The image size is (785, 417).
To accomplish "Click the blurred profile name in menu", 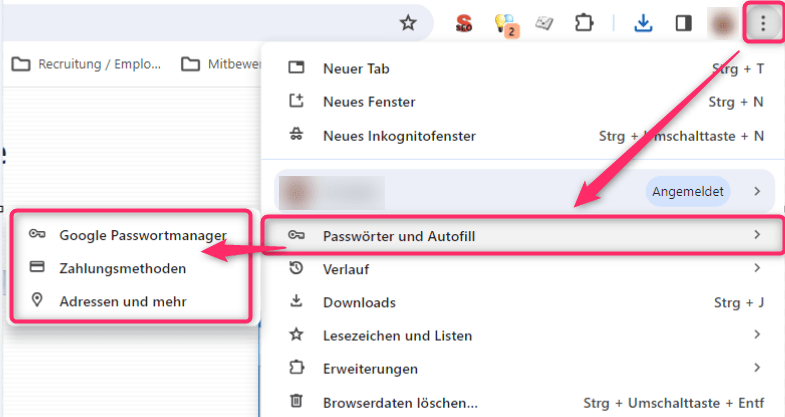I will pos(331,192).
